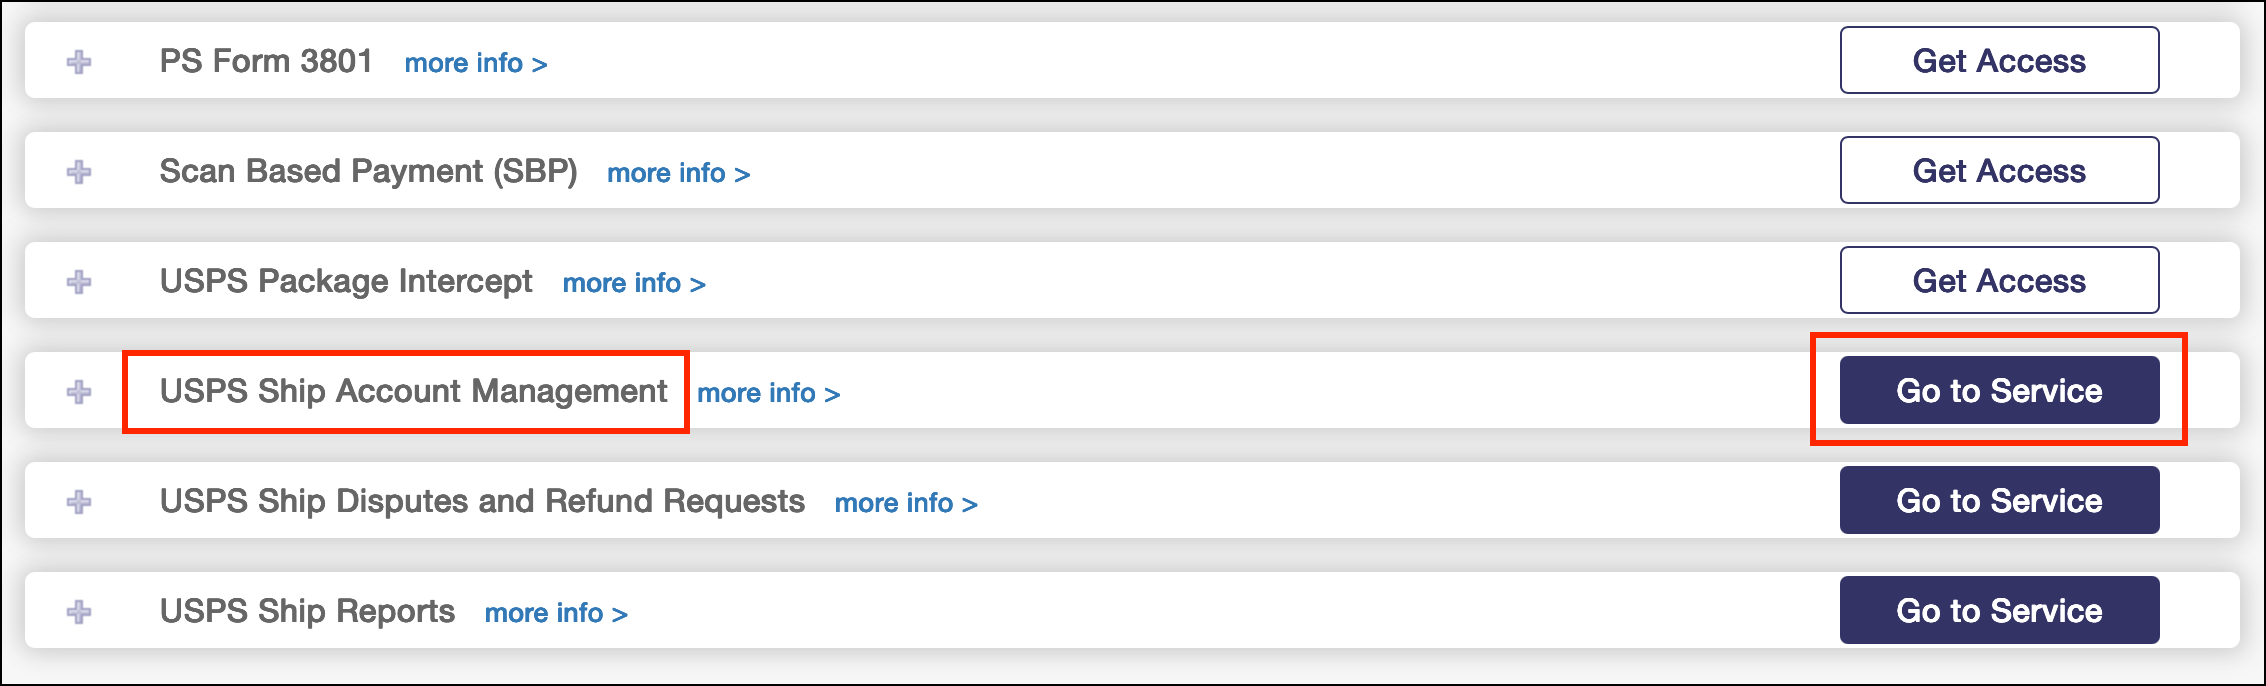Expand USPS Ship Account Management row
This screenshot has height=686, width=2266.
tap(79, 392)
